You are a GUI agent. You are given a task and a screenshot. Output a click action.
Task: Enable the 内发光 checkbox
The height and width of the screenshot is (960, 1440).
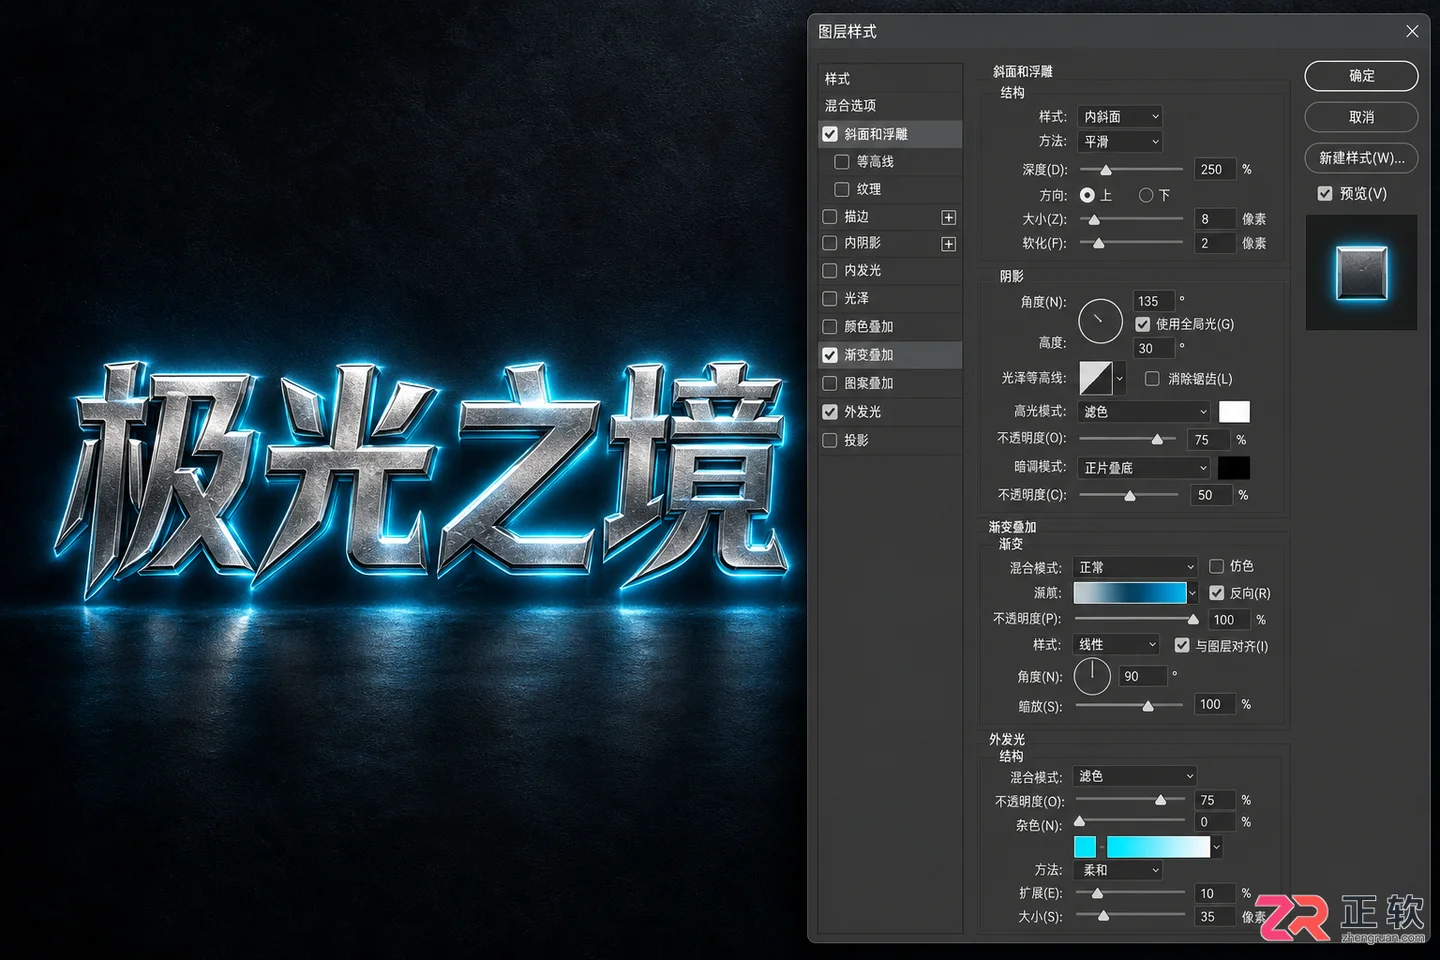coord(830,270)
